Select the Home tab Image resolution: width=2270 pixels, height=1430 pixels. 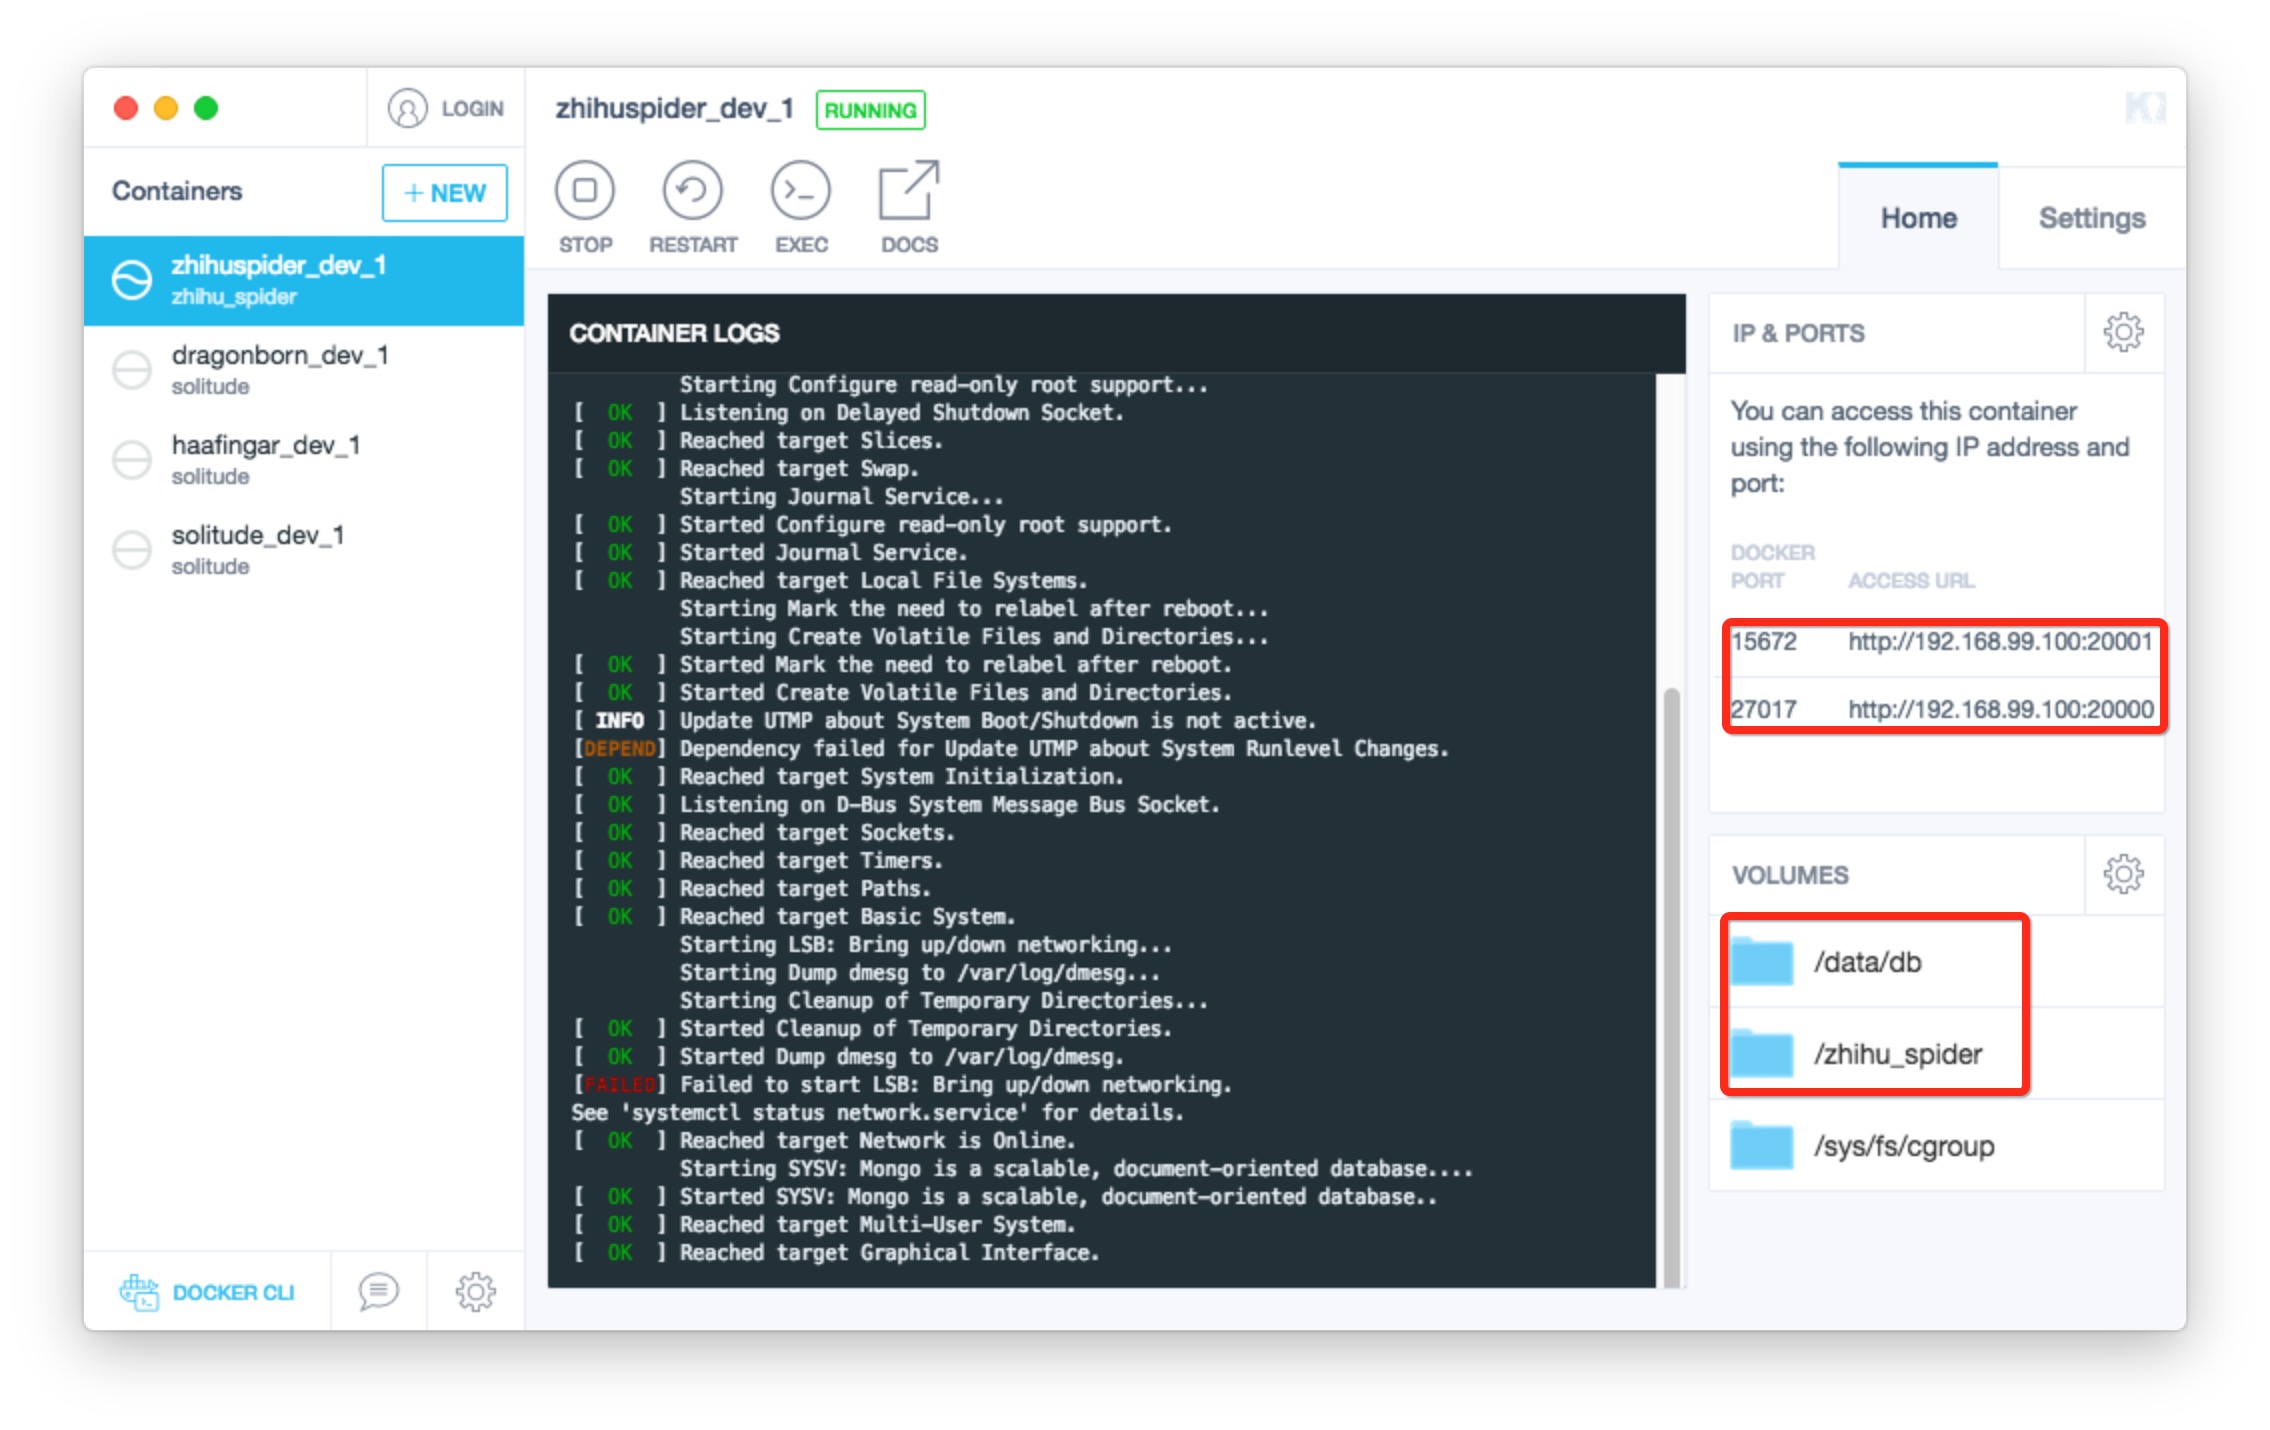coord(1917,218)
